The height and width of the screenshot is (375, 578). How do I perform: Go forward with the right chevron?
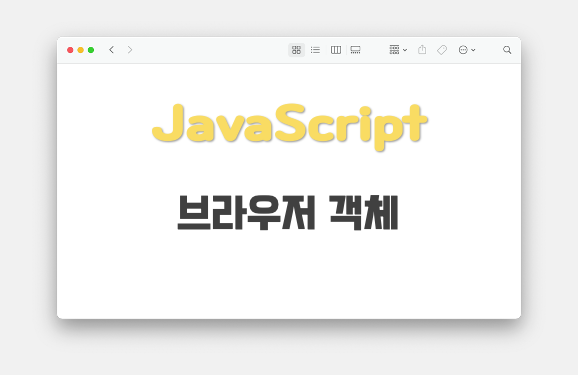130,50
